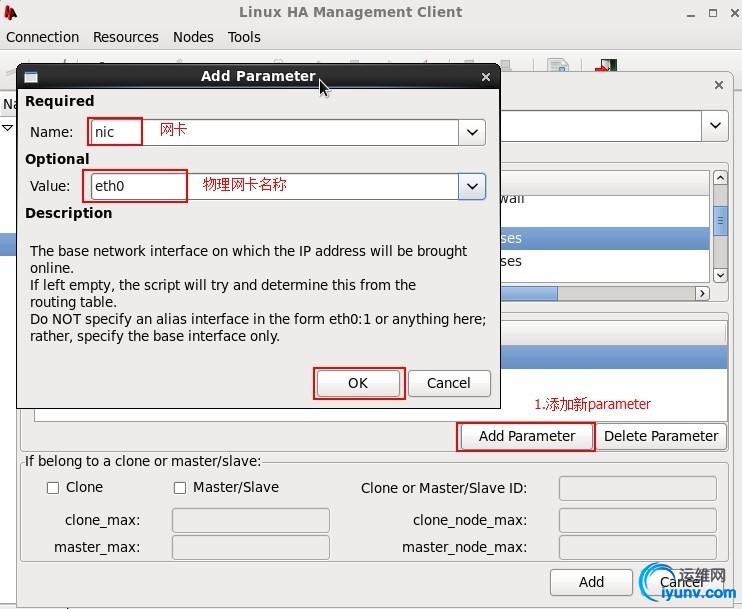Image resolution: width=742 pixels, height=609 pixels.
Task: Open the Nodes menu
Action: pos(193,37)
